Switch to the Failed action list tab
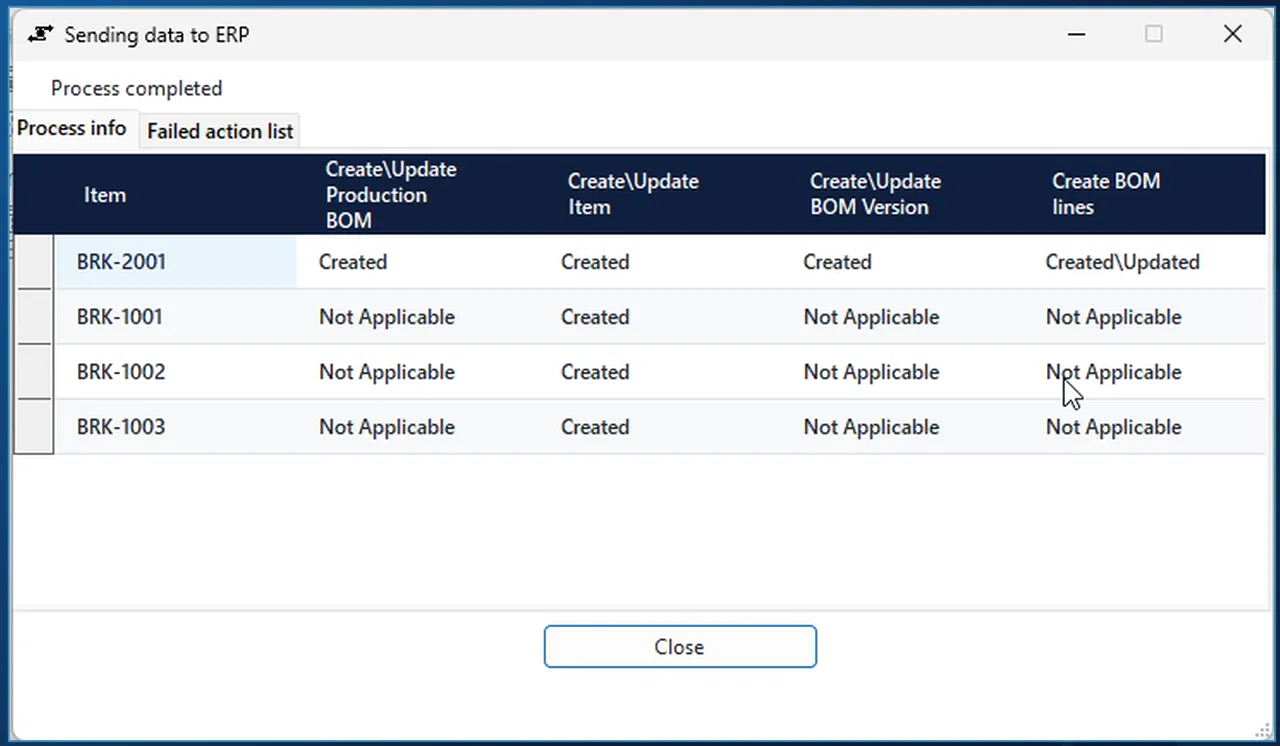Viewport: 1280px width, 746px height. [220, 131]
